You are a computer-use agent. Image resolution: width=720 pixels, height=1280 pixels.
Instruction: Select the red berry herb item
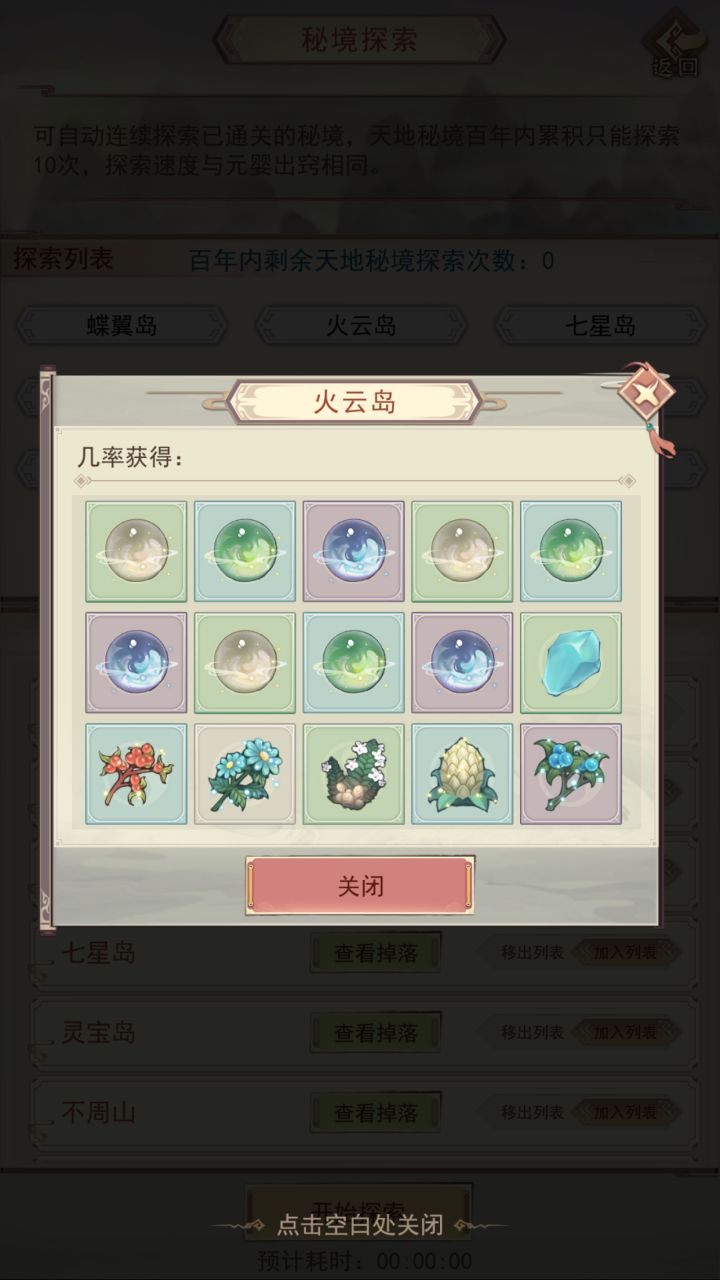click(136, 774)
